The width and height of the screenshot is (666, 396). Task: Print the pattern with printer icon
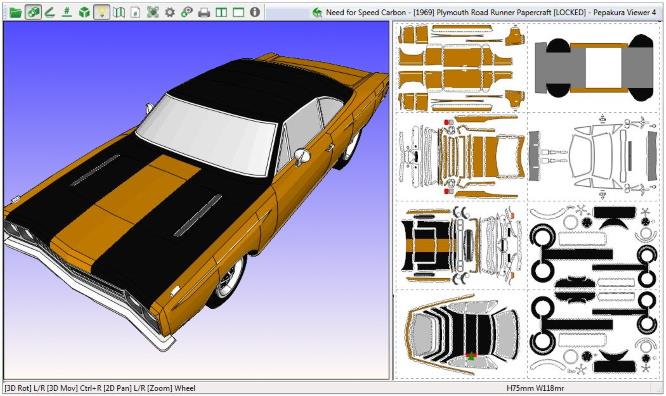[204, 12]
